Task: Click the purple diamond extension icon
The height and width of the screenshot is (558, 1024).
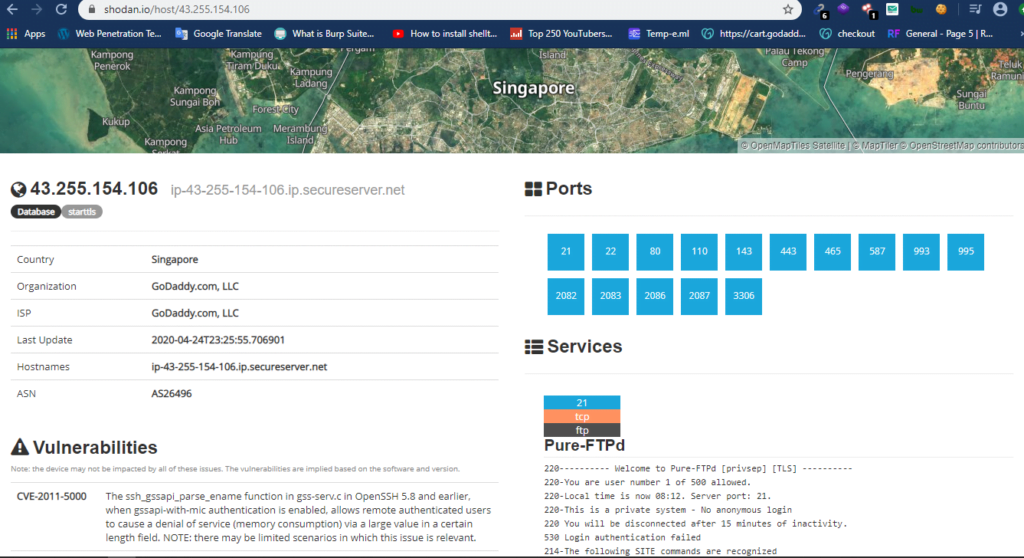Action: tap(844, 9)
